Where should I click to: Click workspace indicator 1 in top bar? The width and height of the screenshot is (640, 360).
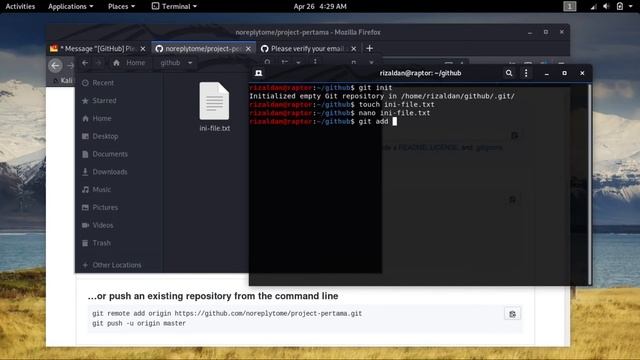pos(569,6)
